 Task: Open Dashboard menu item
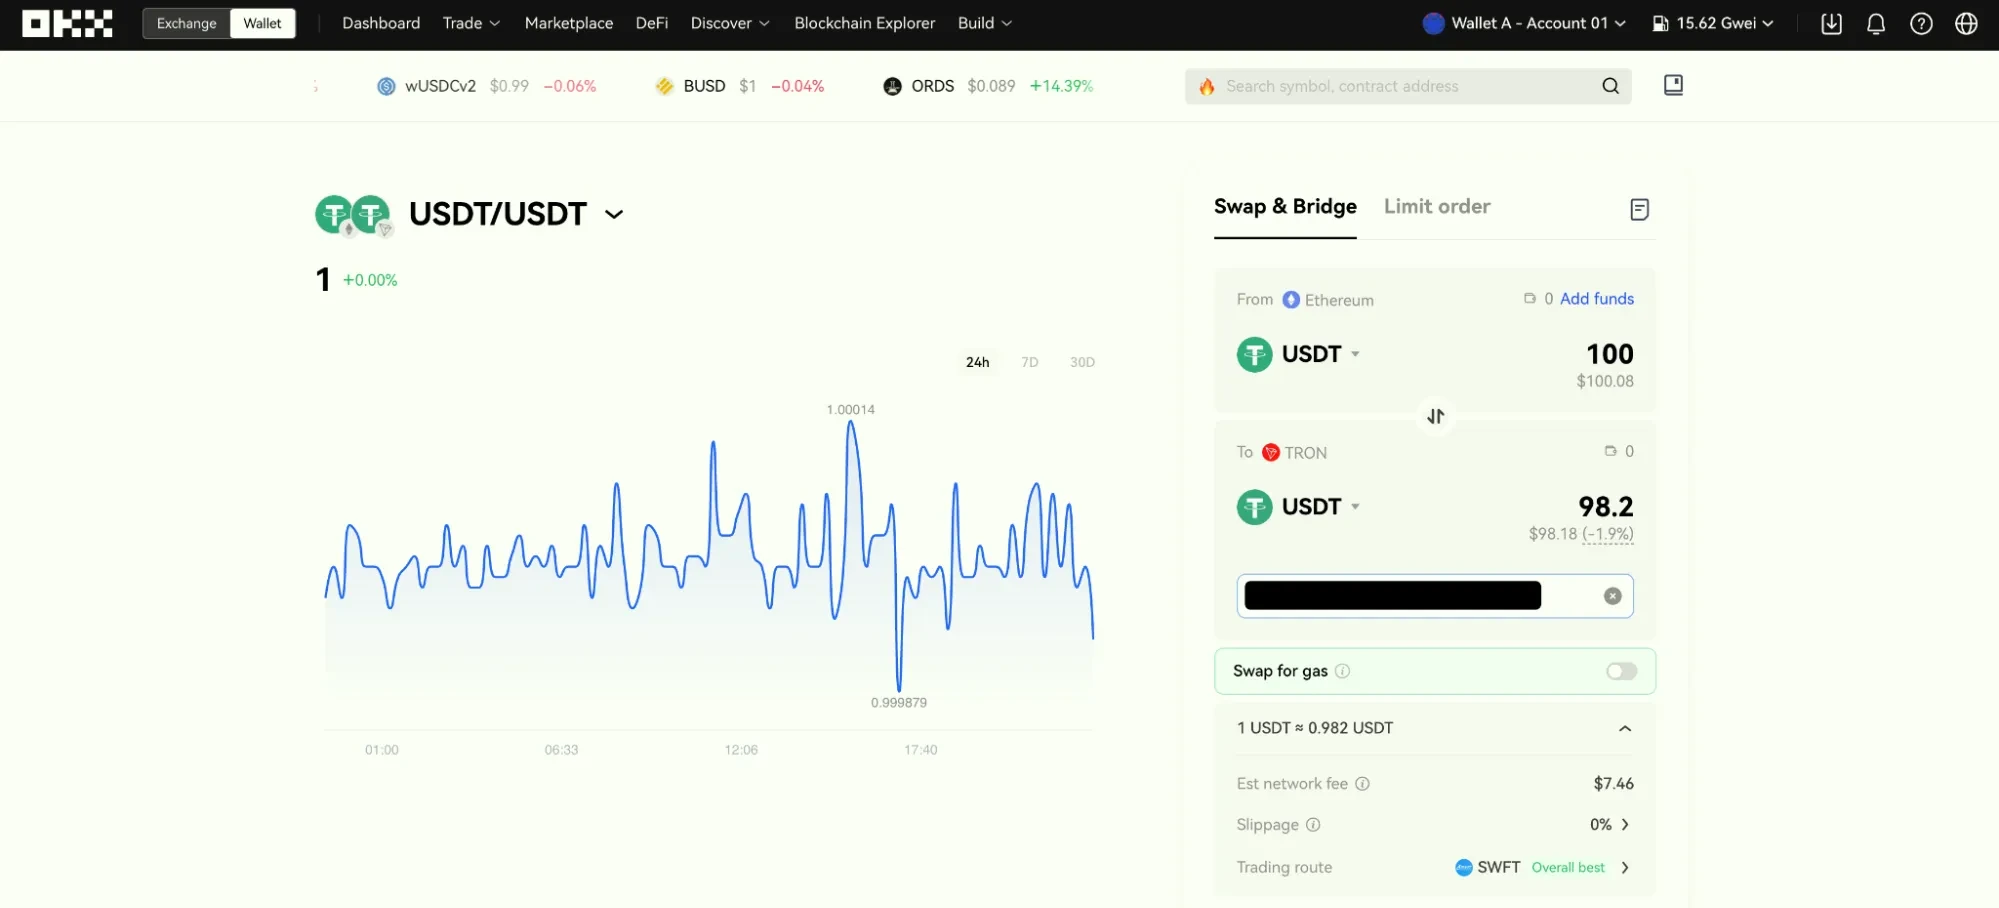381,23
